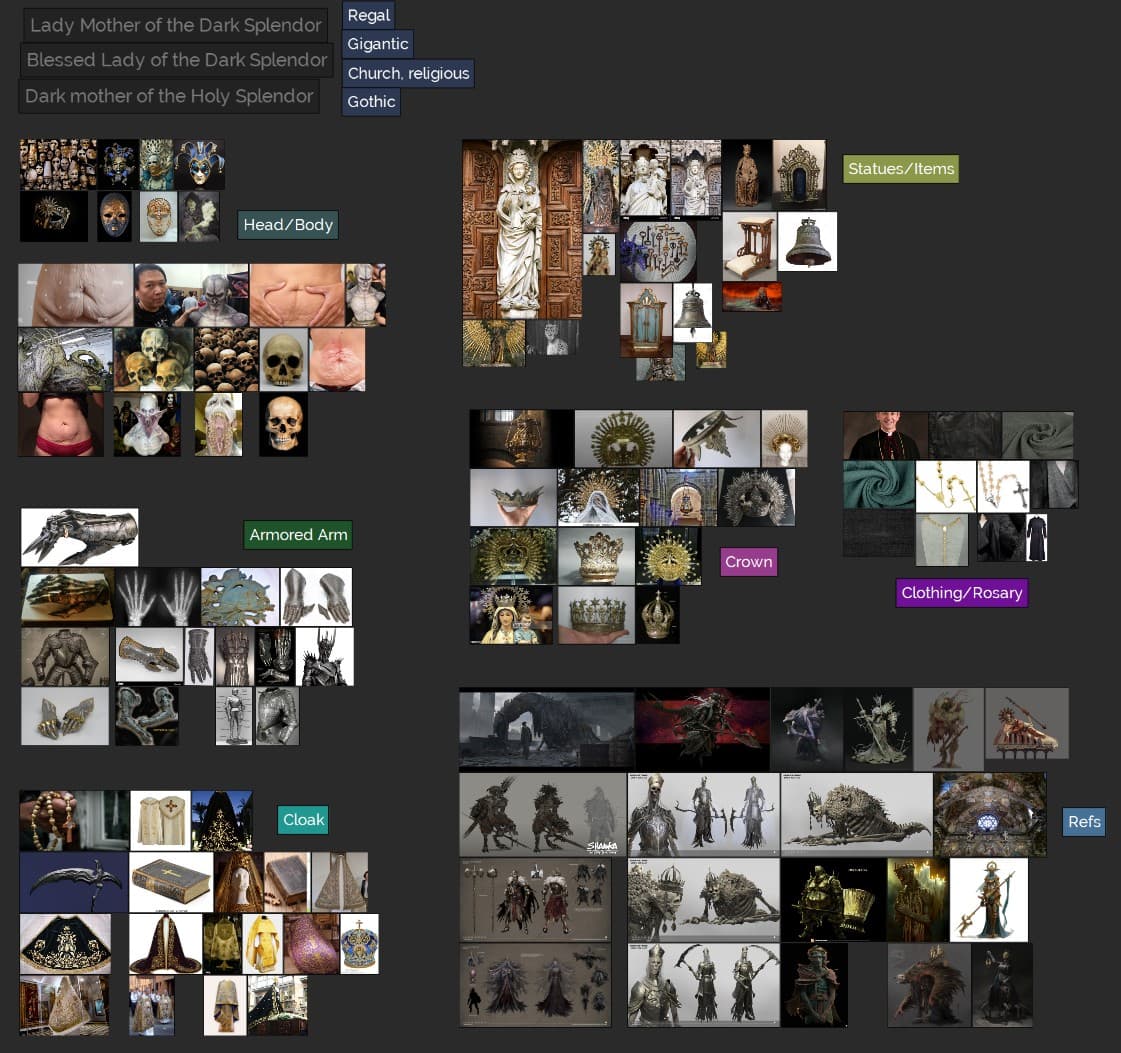Select the green Armored Arm label

(x=298, y=535)
